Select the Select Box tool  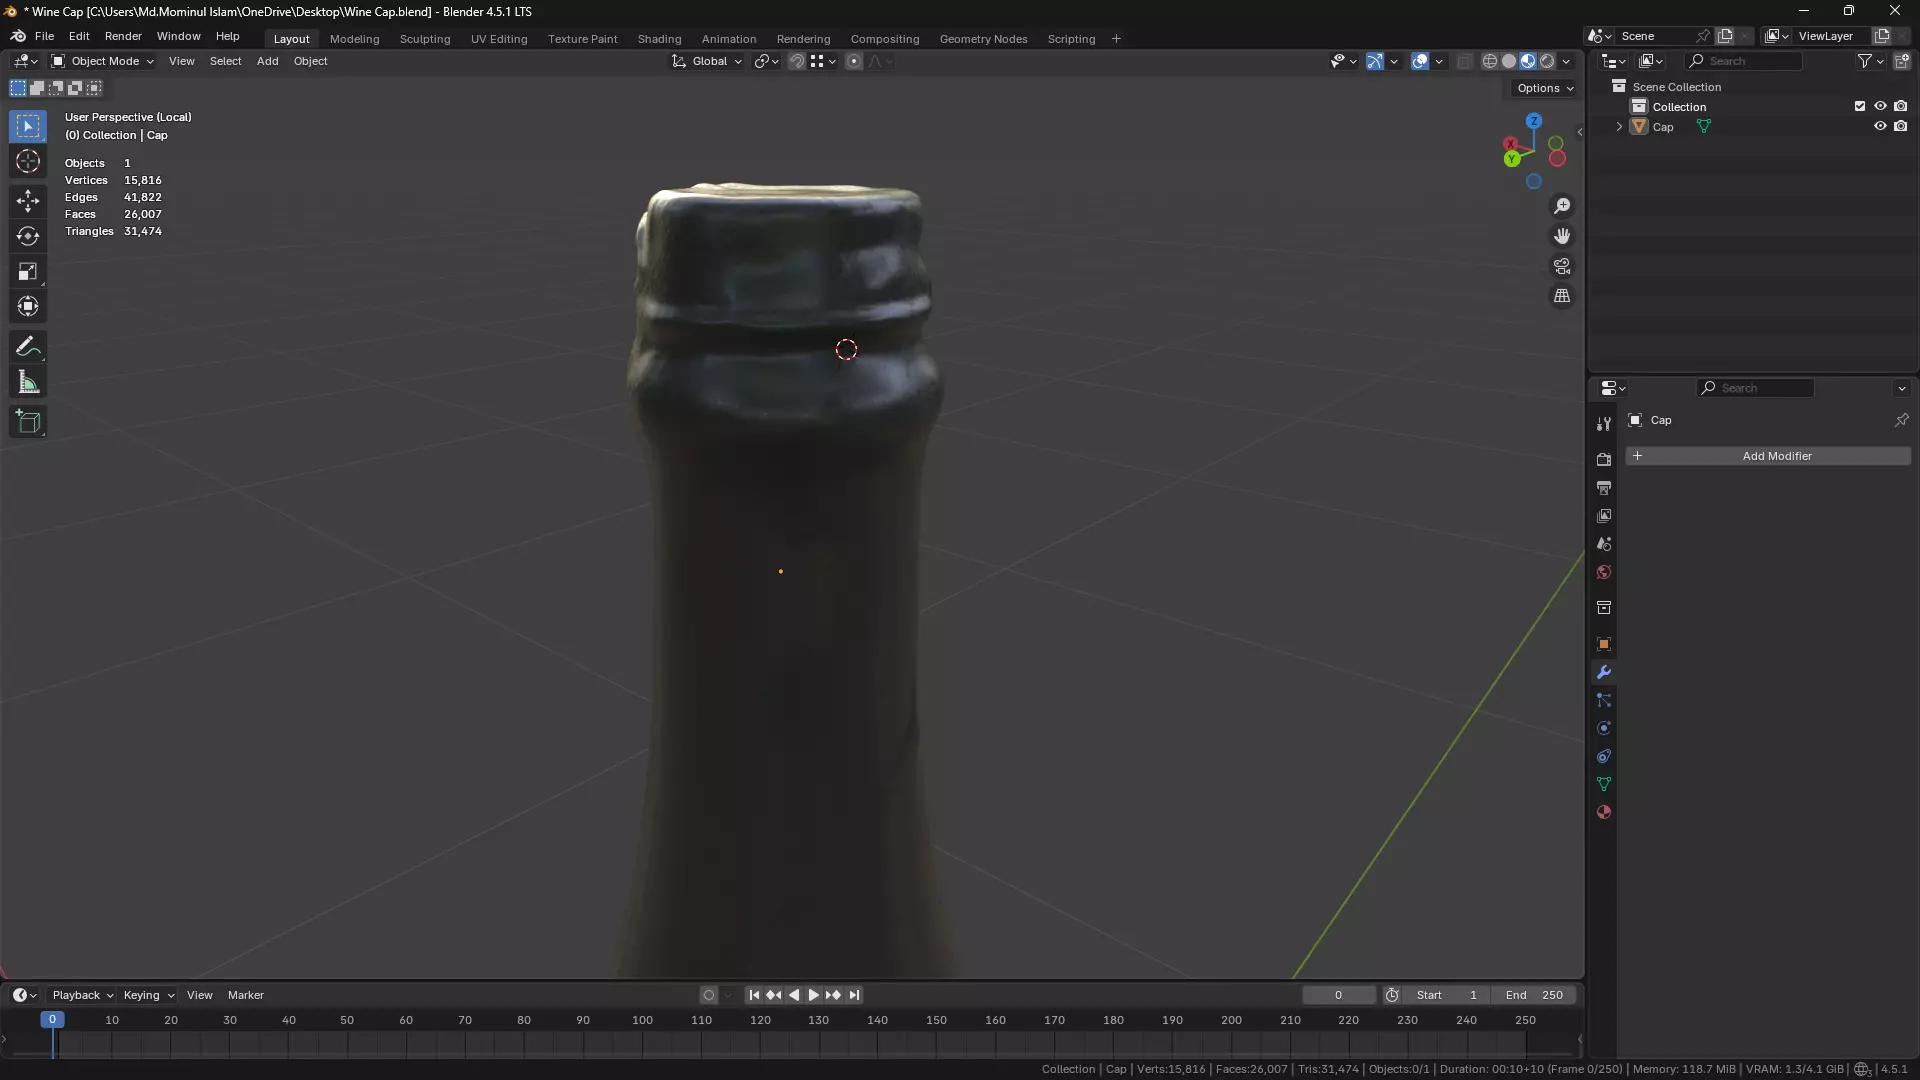28,126
